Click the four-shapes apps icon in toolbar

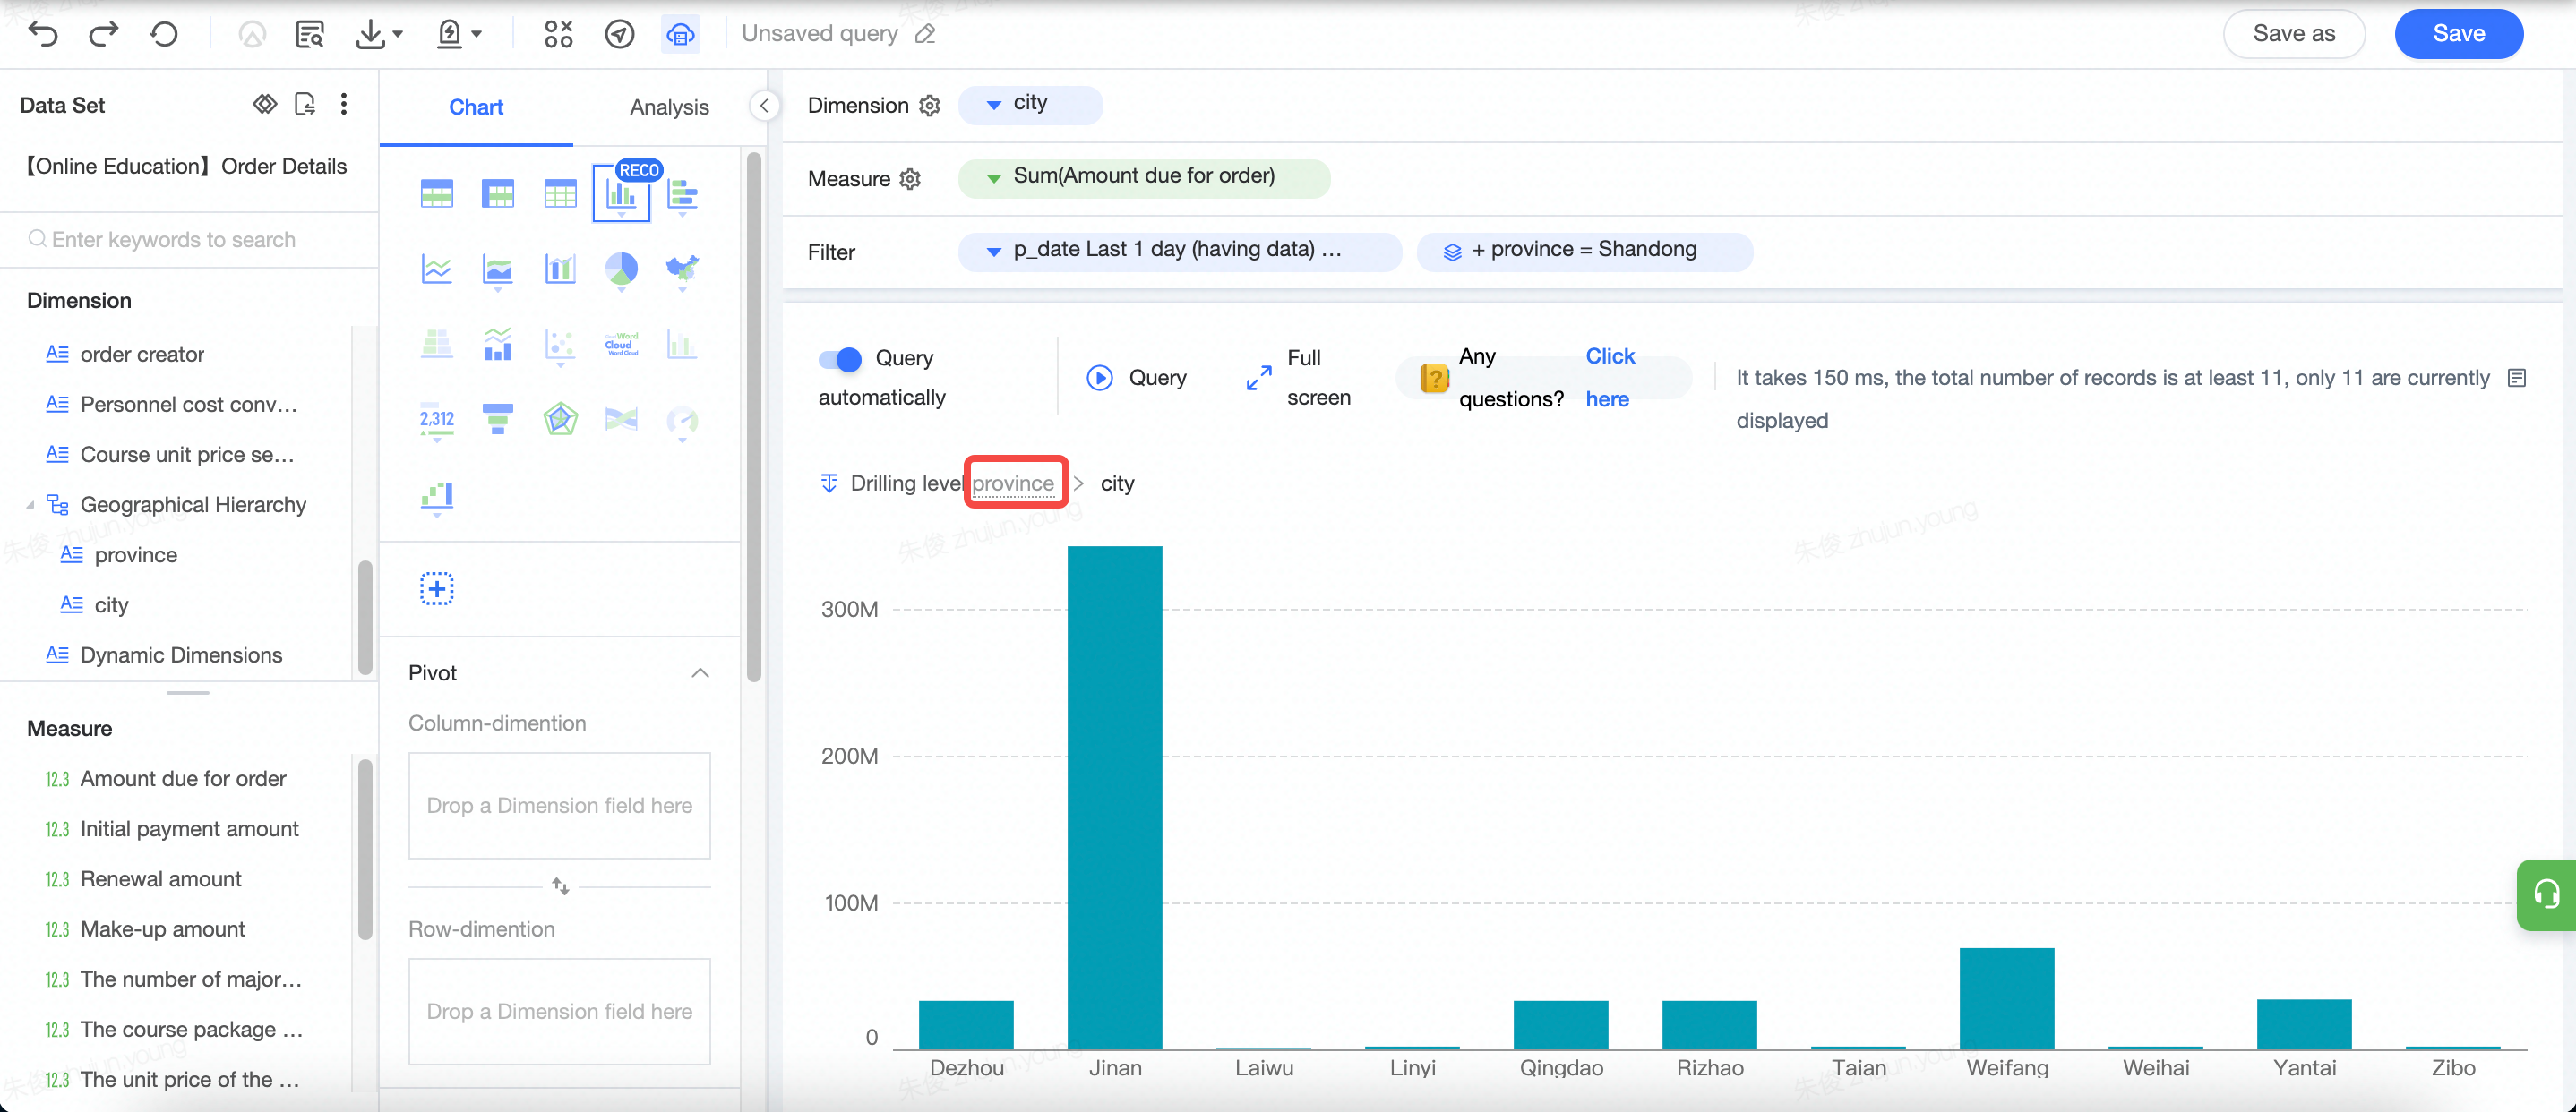[558, 34]
